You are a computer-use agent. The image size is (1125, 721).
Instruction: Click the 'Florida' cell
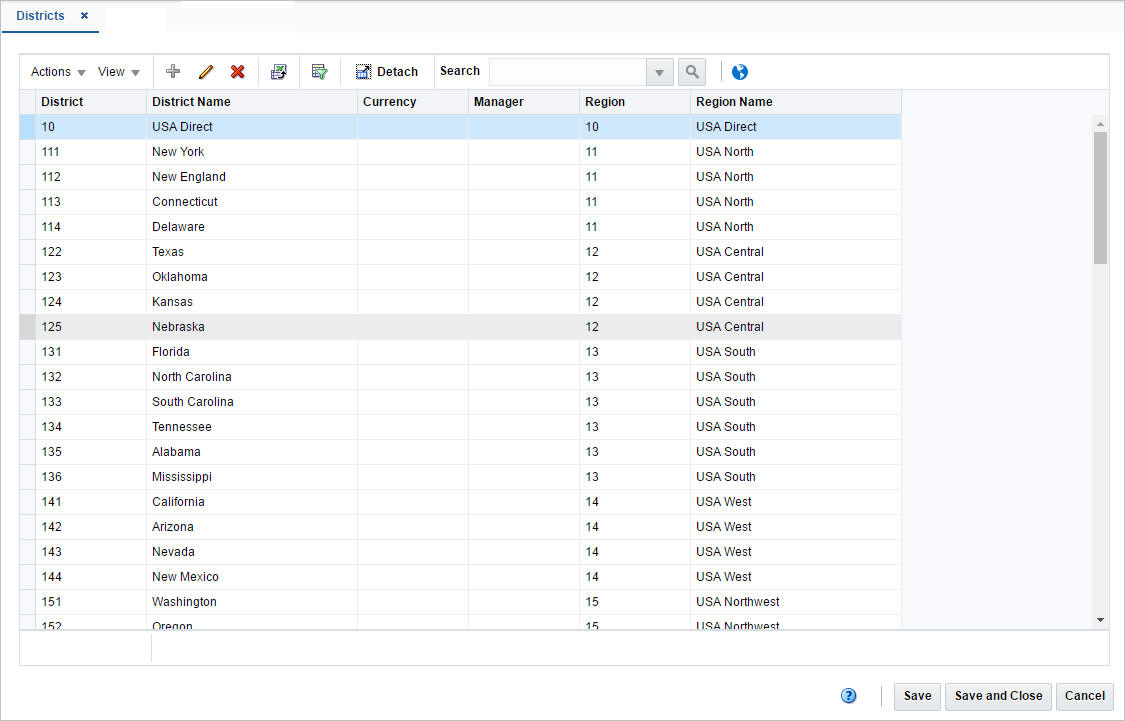pos(252,352)
